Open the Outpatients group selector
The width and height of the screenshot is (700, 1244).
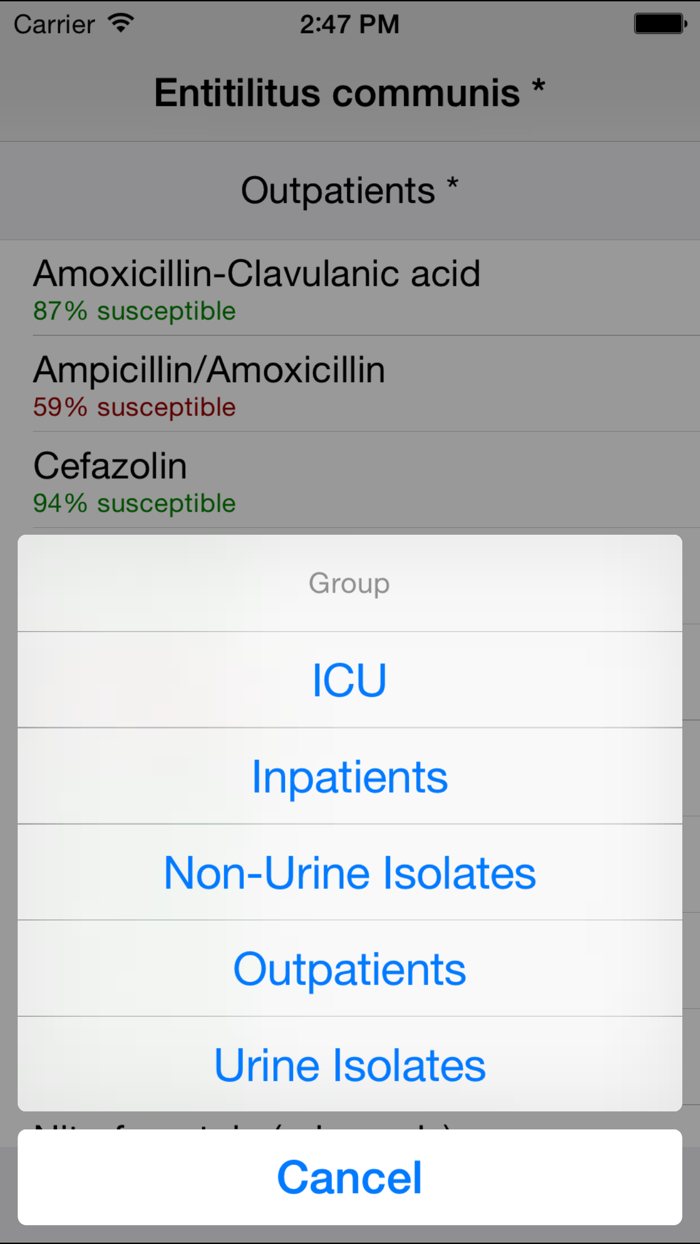(349, 190)
